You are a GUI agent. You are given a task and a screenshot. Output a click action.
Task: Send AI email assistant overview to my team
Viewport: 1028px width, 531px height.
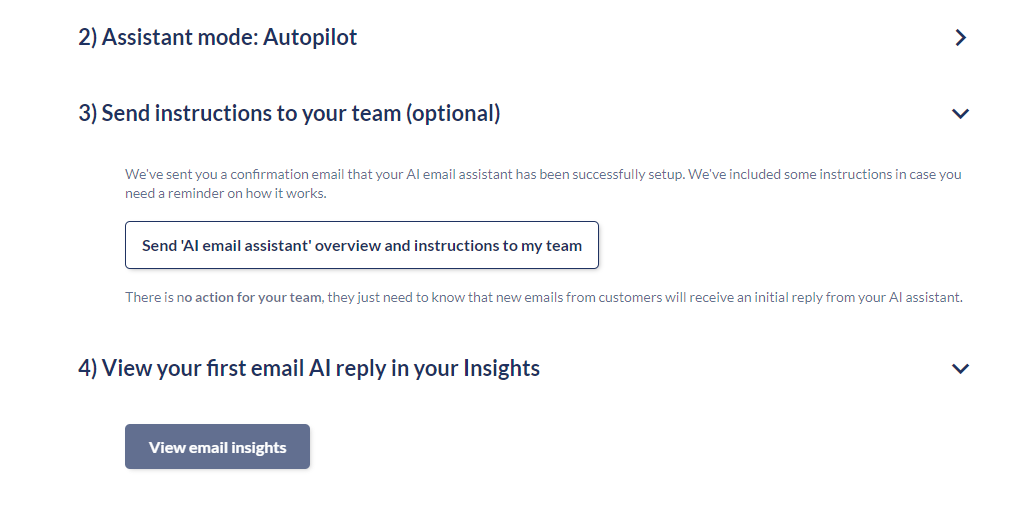[x=361, y=245]
